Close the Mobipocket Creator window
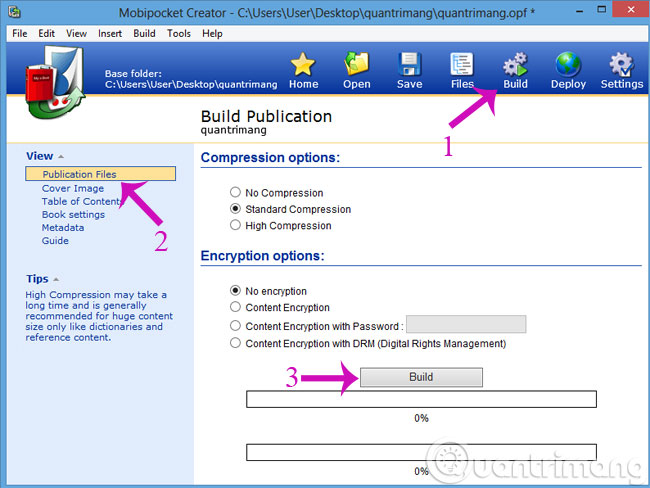 pyautogui.click(x=631, y=10)
